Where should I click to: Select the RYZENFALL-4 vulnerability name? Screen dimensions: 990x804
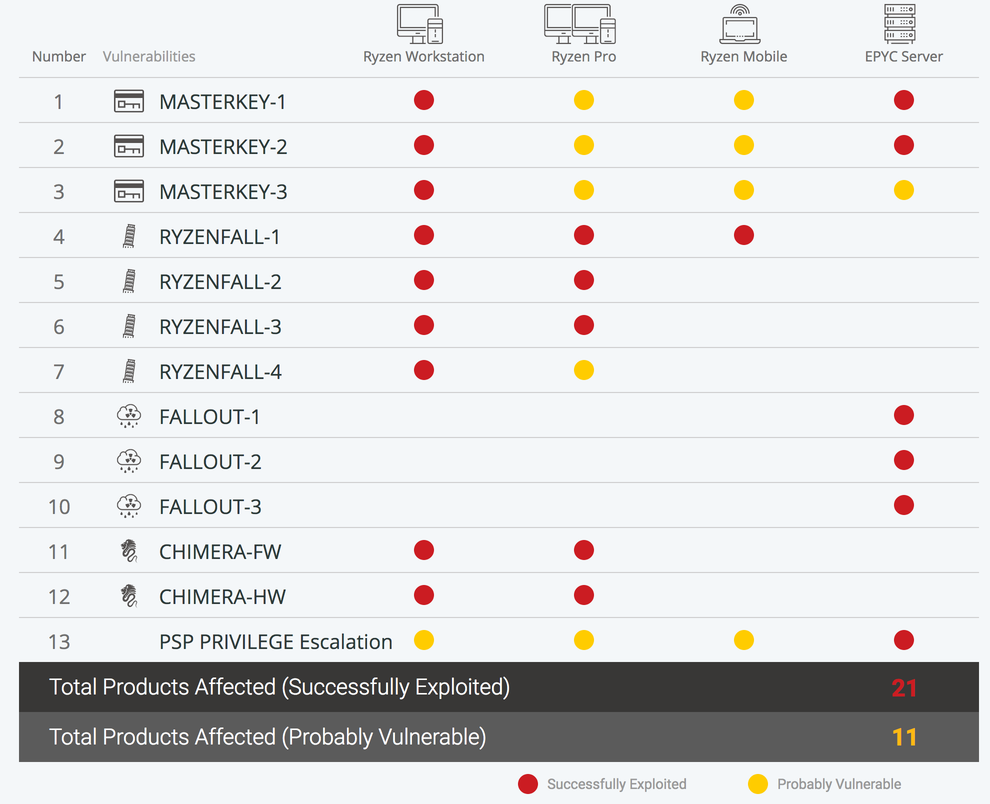pos(220,372)
